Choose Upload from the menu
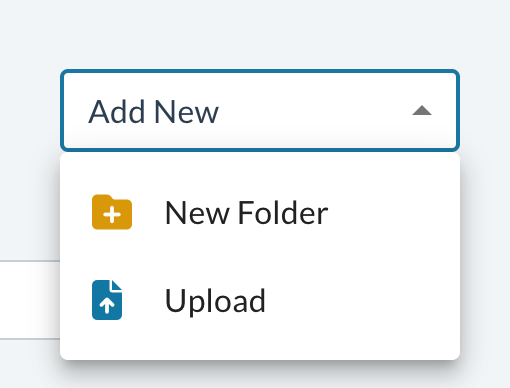 (x=260, y=300)
